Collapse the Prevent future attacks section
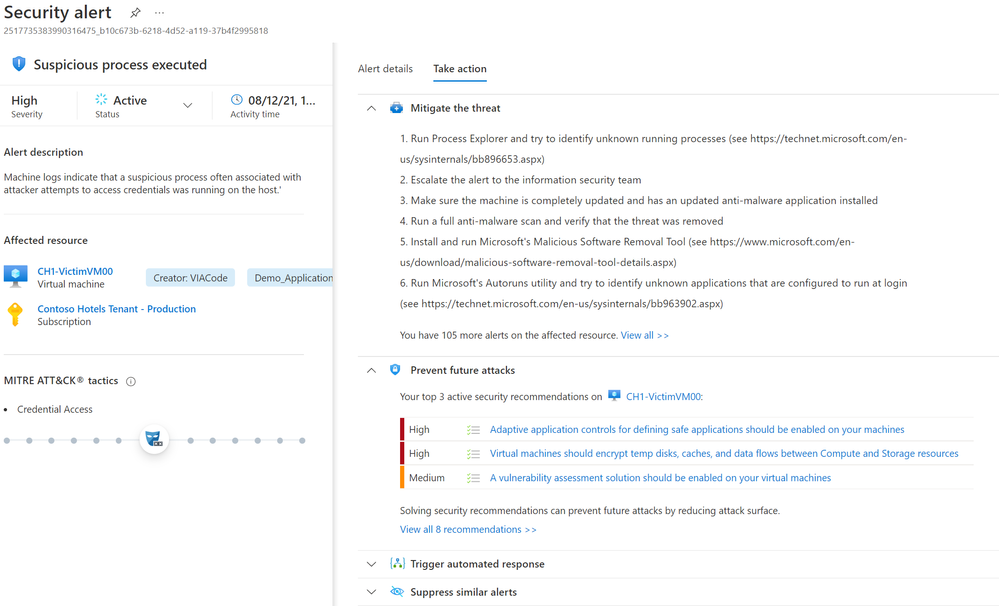This screenshot has height=606, width=999. [371, 370]
